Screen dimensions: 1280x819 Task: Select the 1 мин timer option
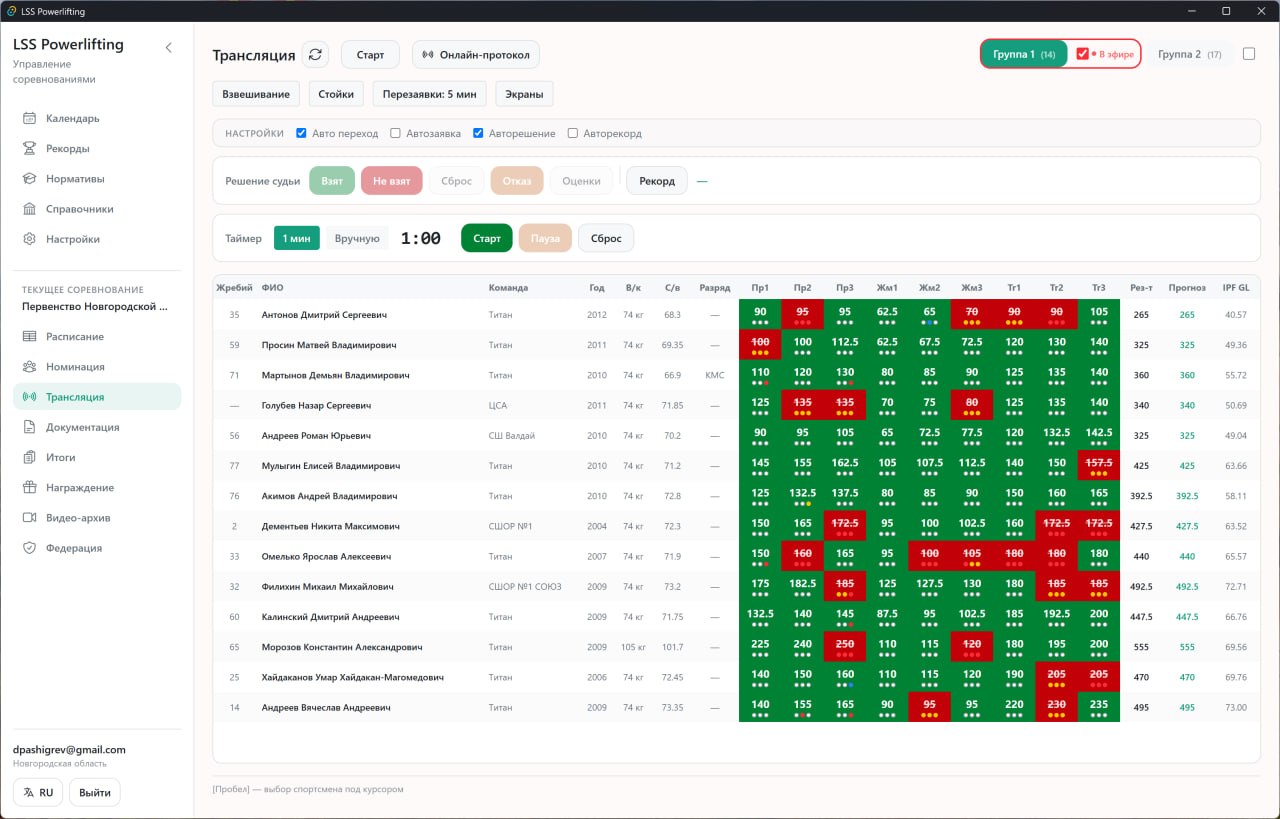coord(297,238)
